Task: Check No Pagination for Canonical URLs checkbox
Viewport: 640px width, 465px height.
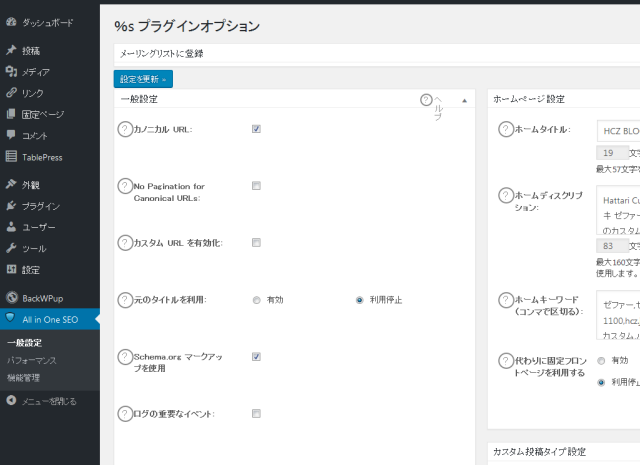Action: tap(256, 186)
